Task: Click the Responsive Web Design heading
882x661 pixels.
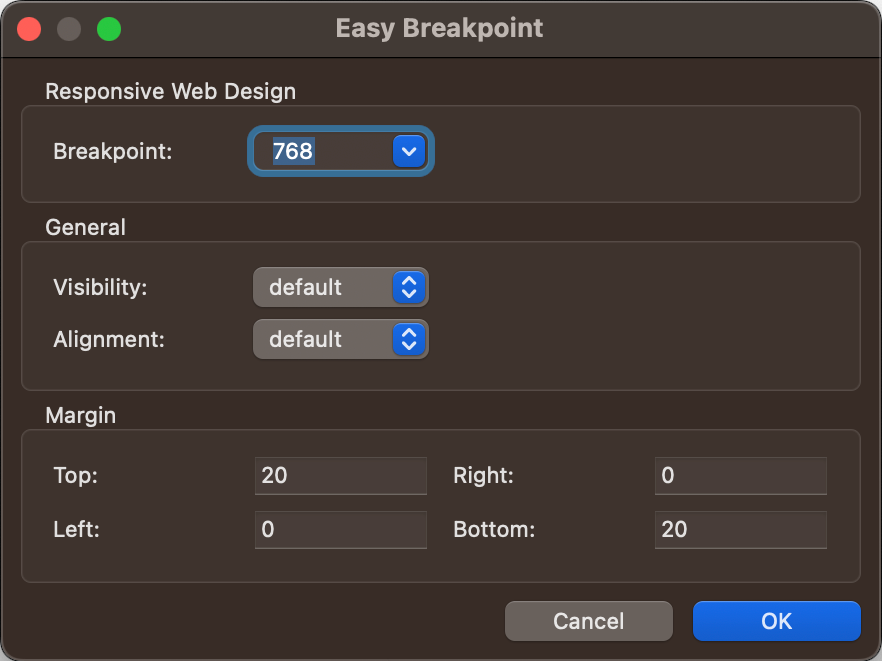Action: 170,92
